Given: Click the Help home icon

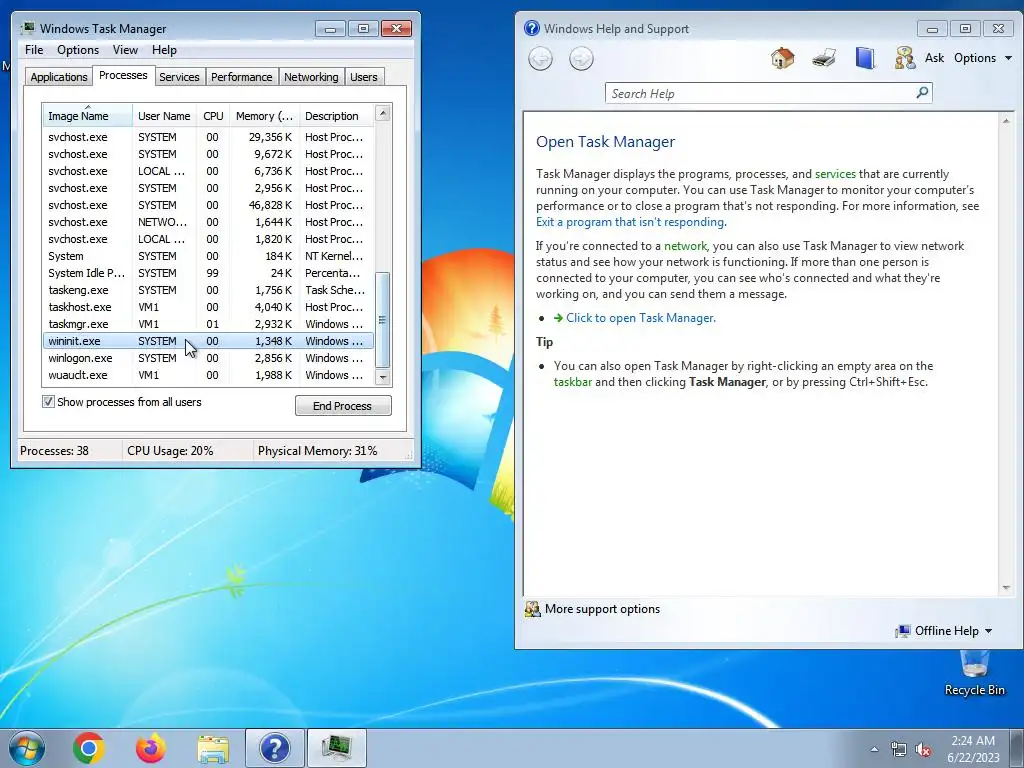Looking at the screenshot, I should click(x=782, y=58).
